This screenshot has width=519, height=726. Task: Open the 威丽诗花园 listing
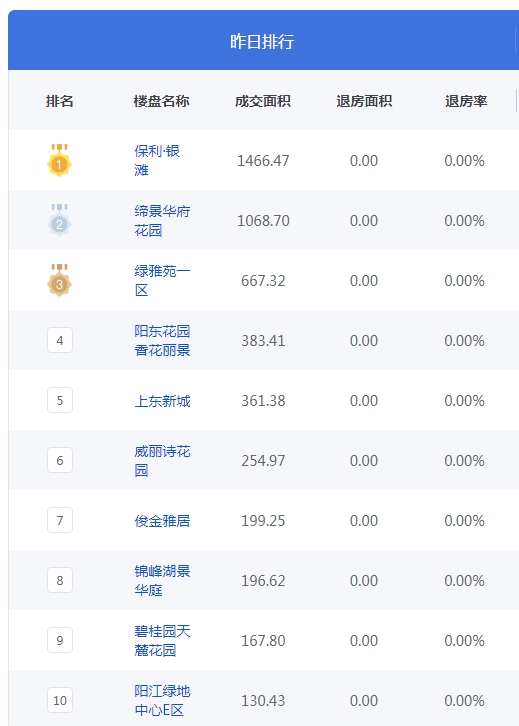tap(162, 460)
